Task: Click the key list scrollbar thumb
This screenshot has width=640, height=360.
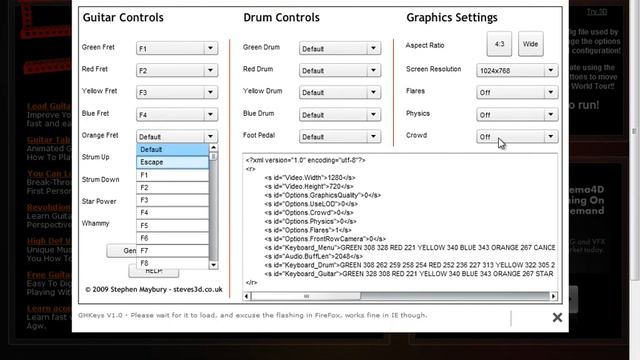Action: point(213,156)
